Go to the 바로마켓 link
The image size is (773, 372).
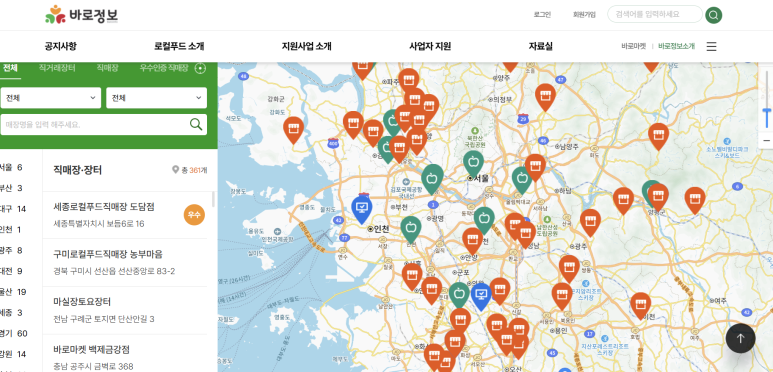tap(633, 46)
